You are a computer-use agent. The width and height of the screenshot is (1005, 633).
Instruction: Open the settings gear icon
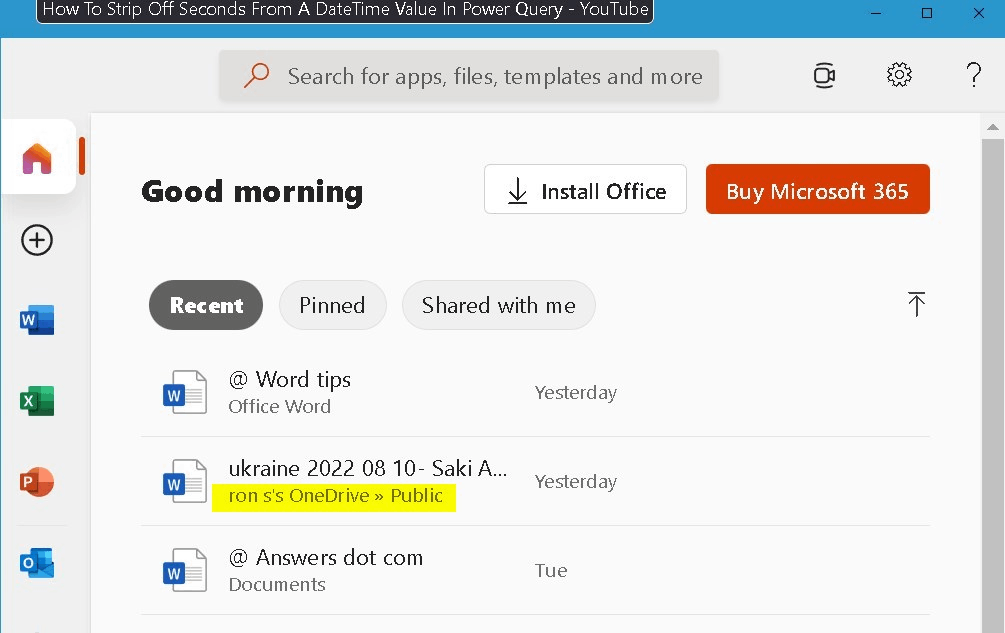pyautogui.click(x=899, y=75)
